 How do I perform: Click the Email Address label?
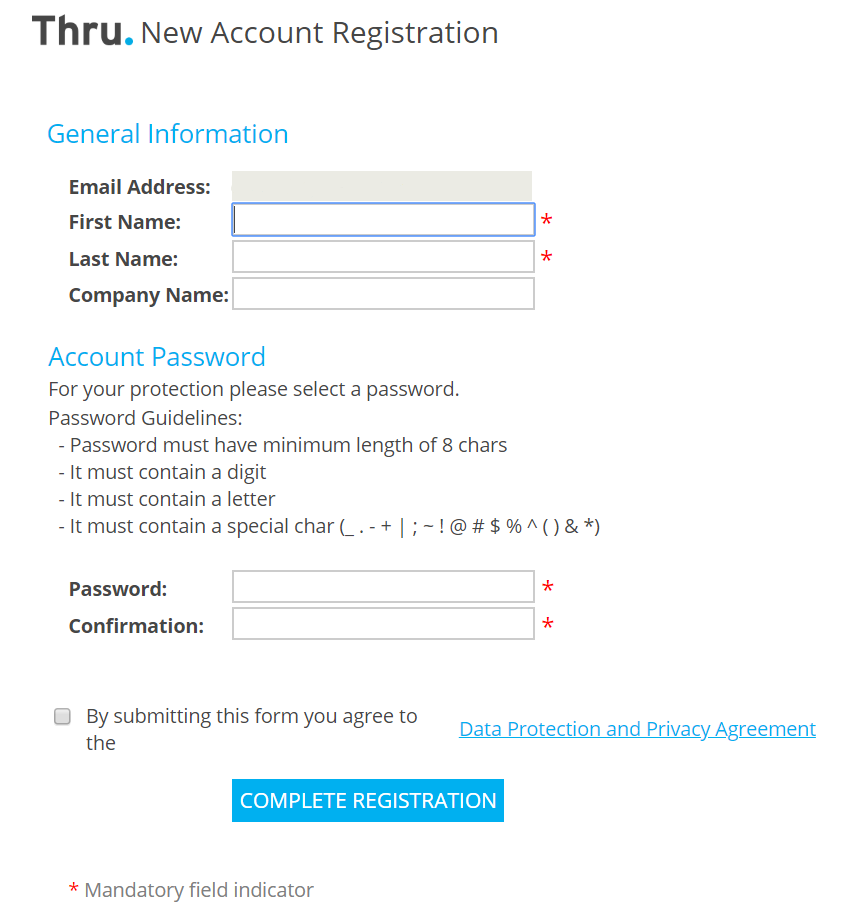(x=140, y=187)
